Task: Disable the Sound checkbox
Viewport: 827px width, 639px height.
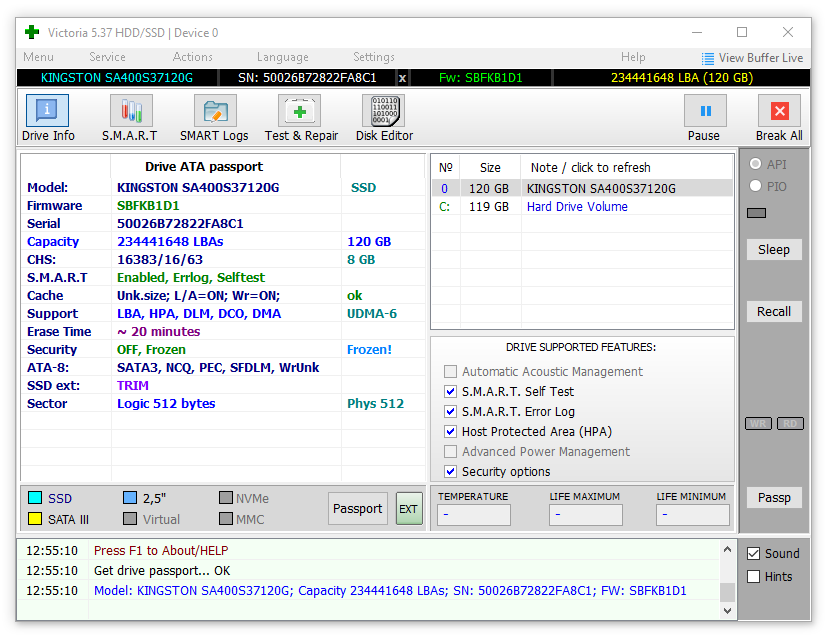Action: [x=753, y=554]
